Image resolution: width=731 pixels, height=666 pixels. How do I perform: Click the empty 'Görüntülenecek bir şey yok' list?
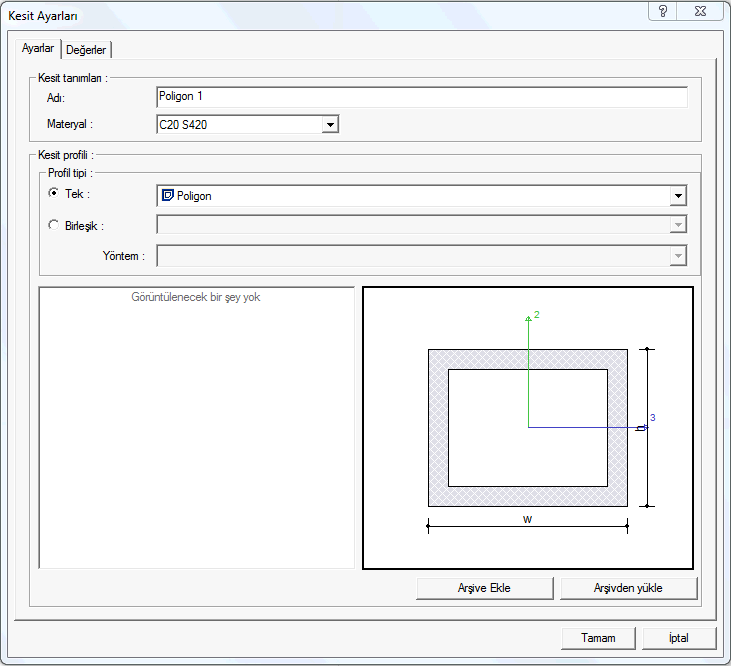196,428
